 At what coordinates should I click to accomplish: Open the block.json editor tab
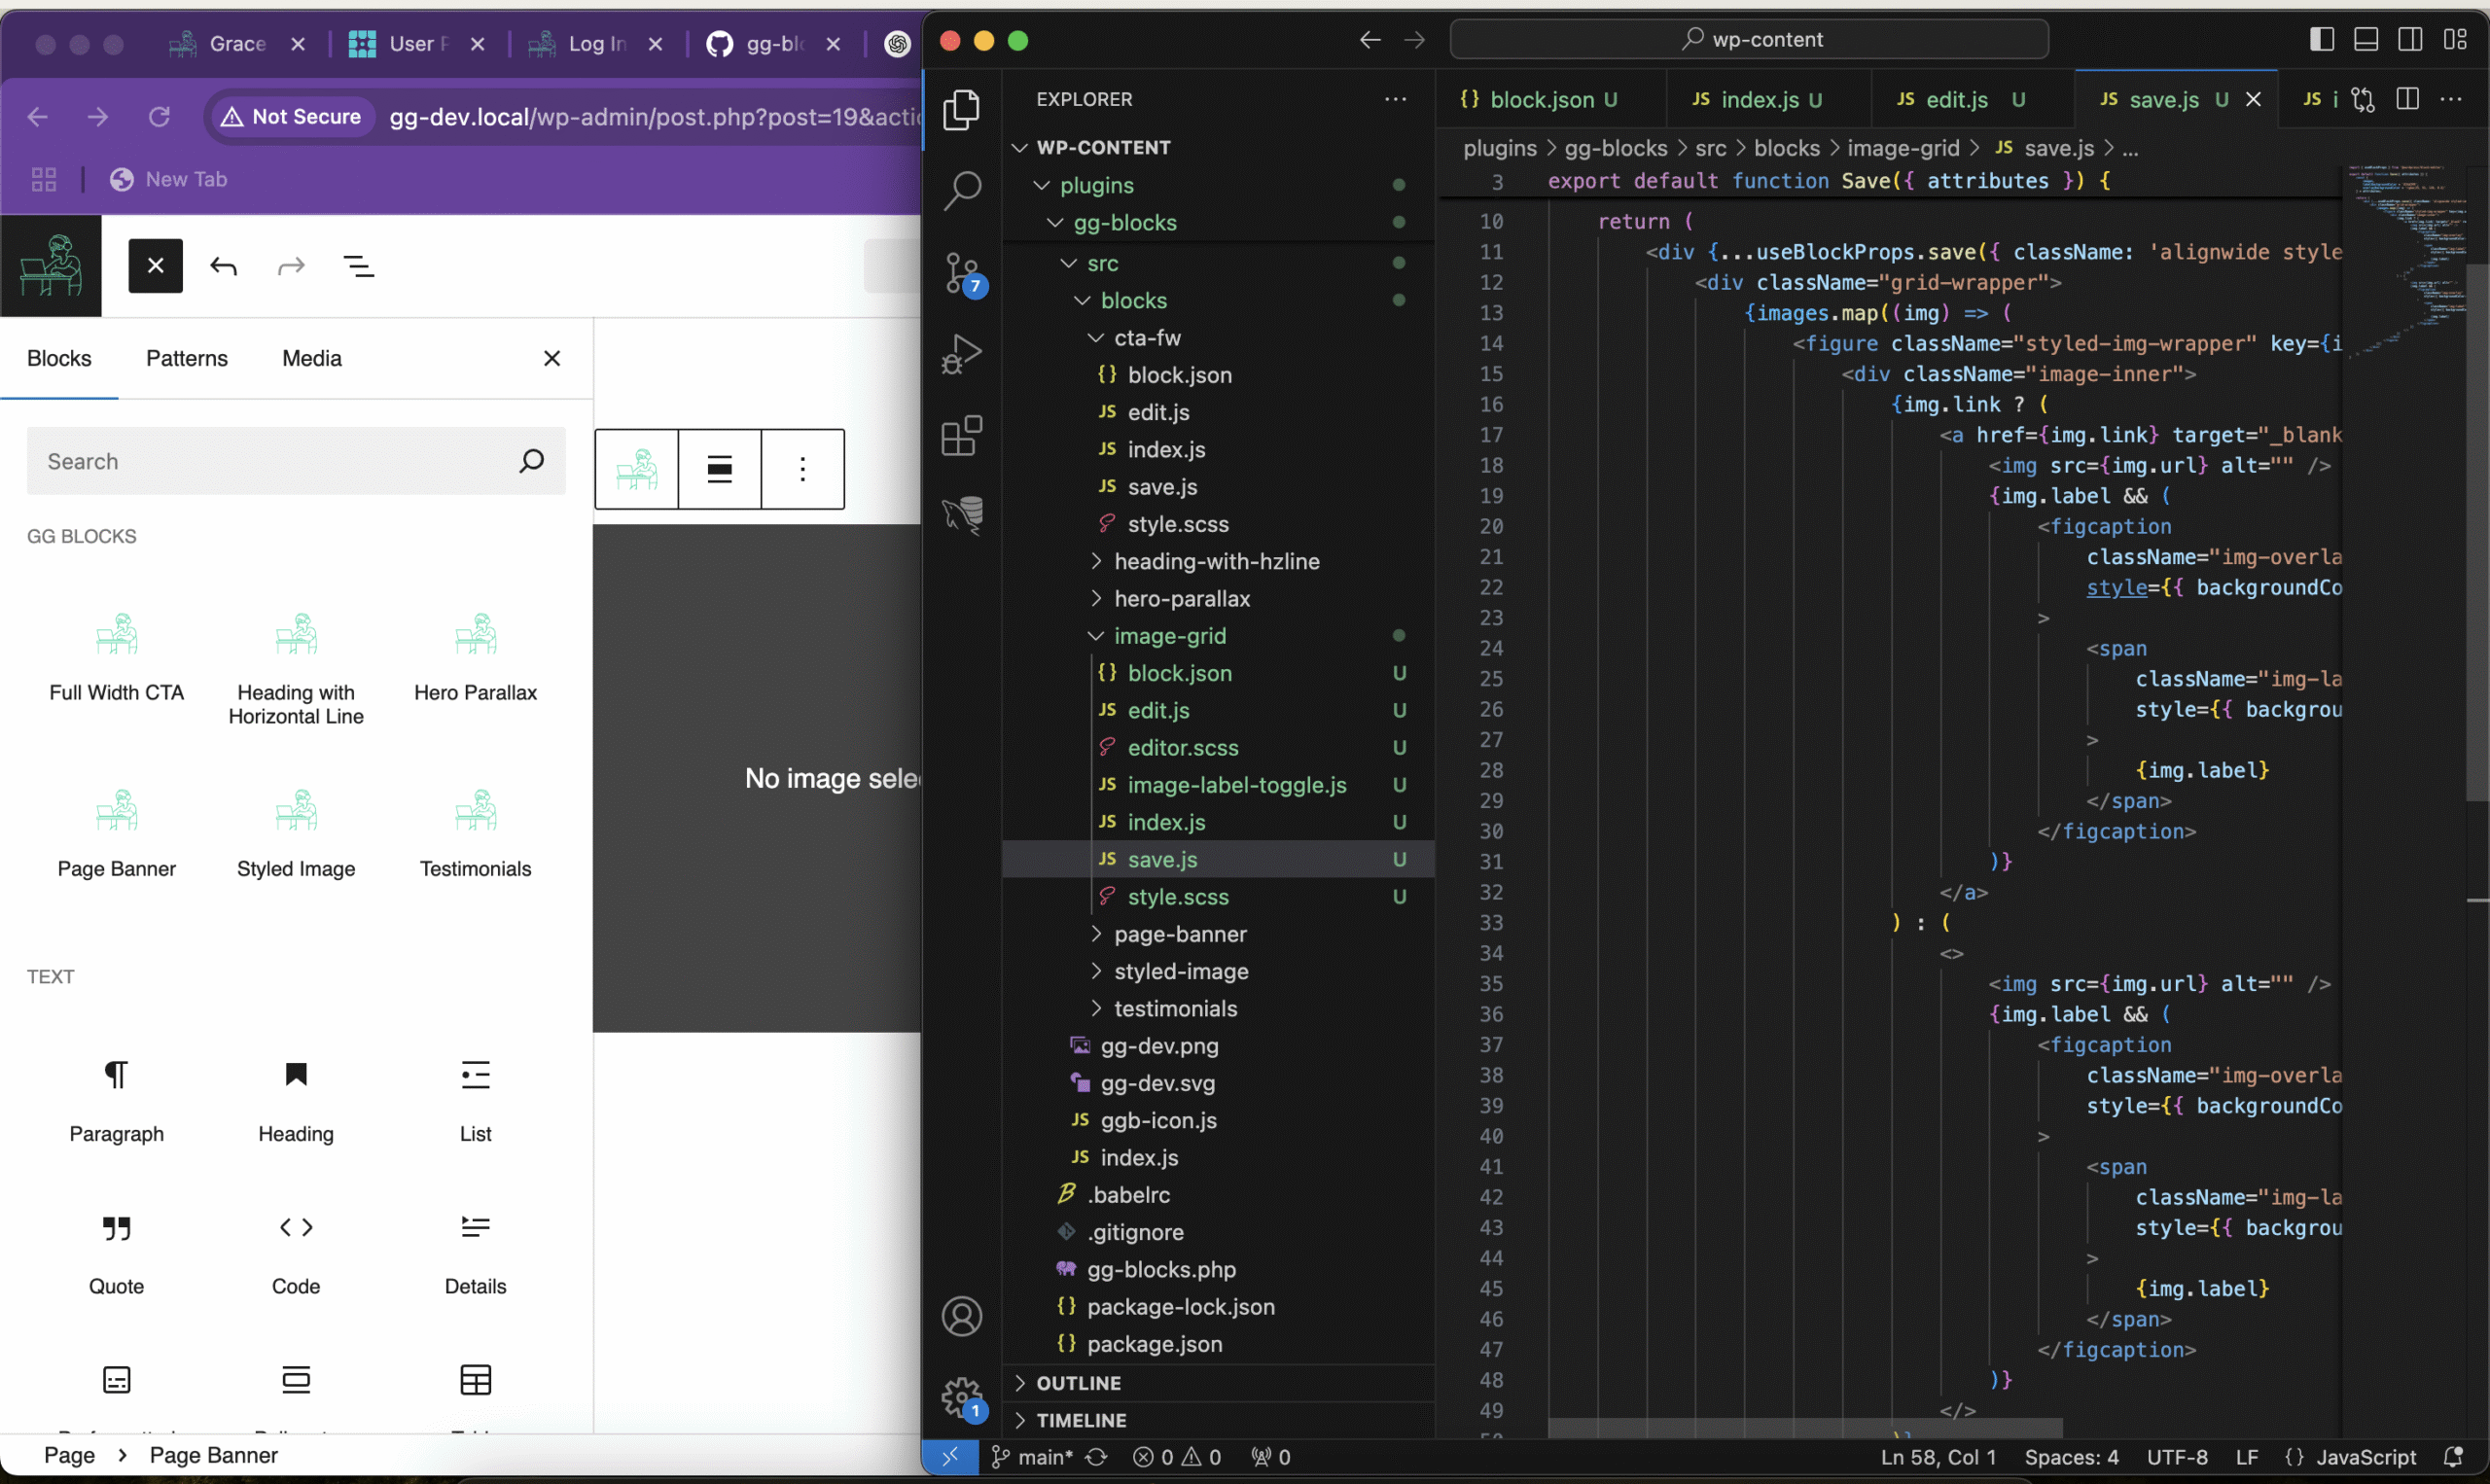pyautogui.click(x=1541, y=100)
